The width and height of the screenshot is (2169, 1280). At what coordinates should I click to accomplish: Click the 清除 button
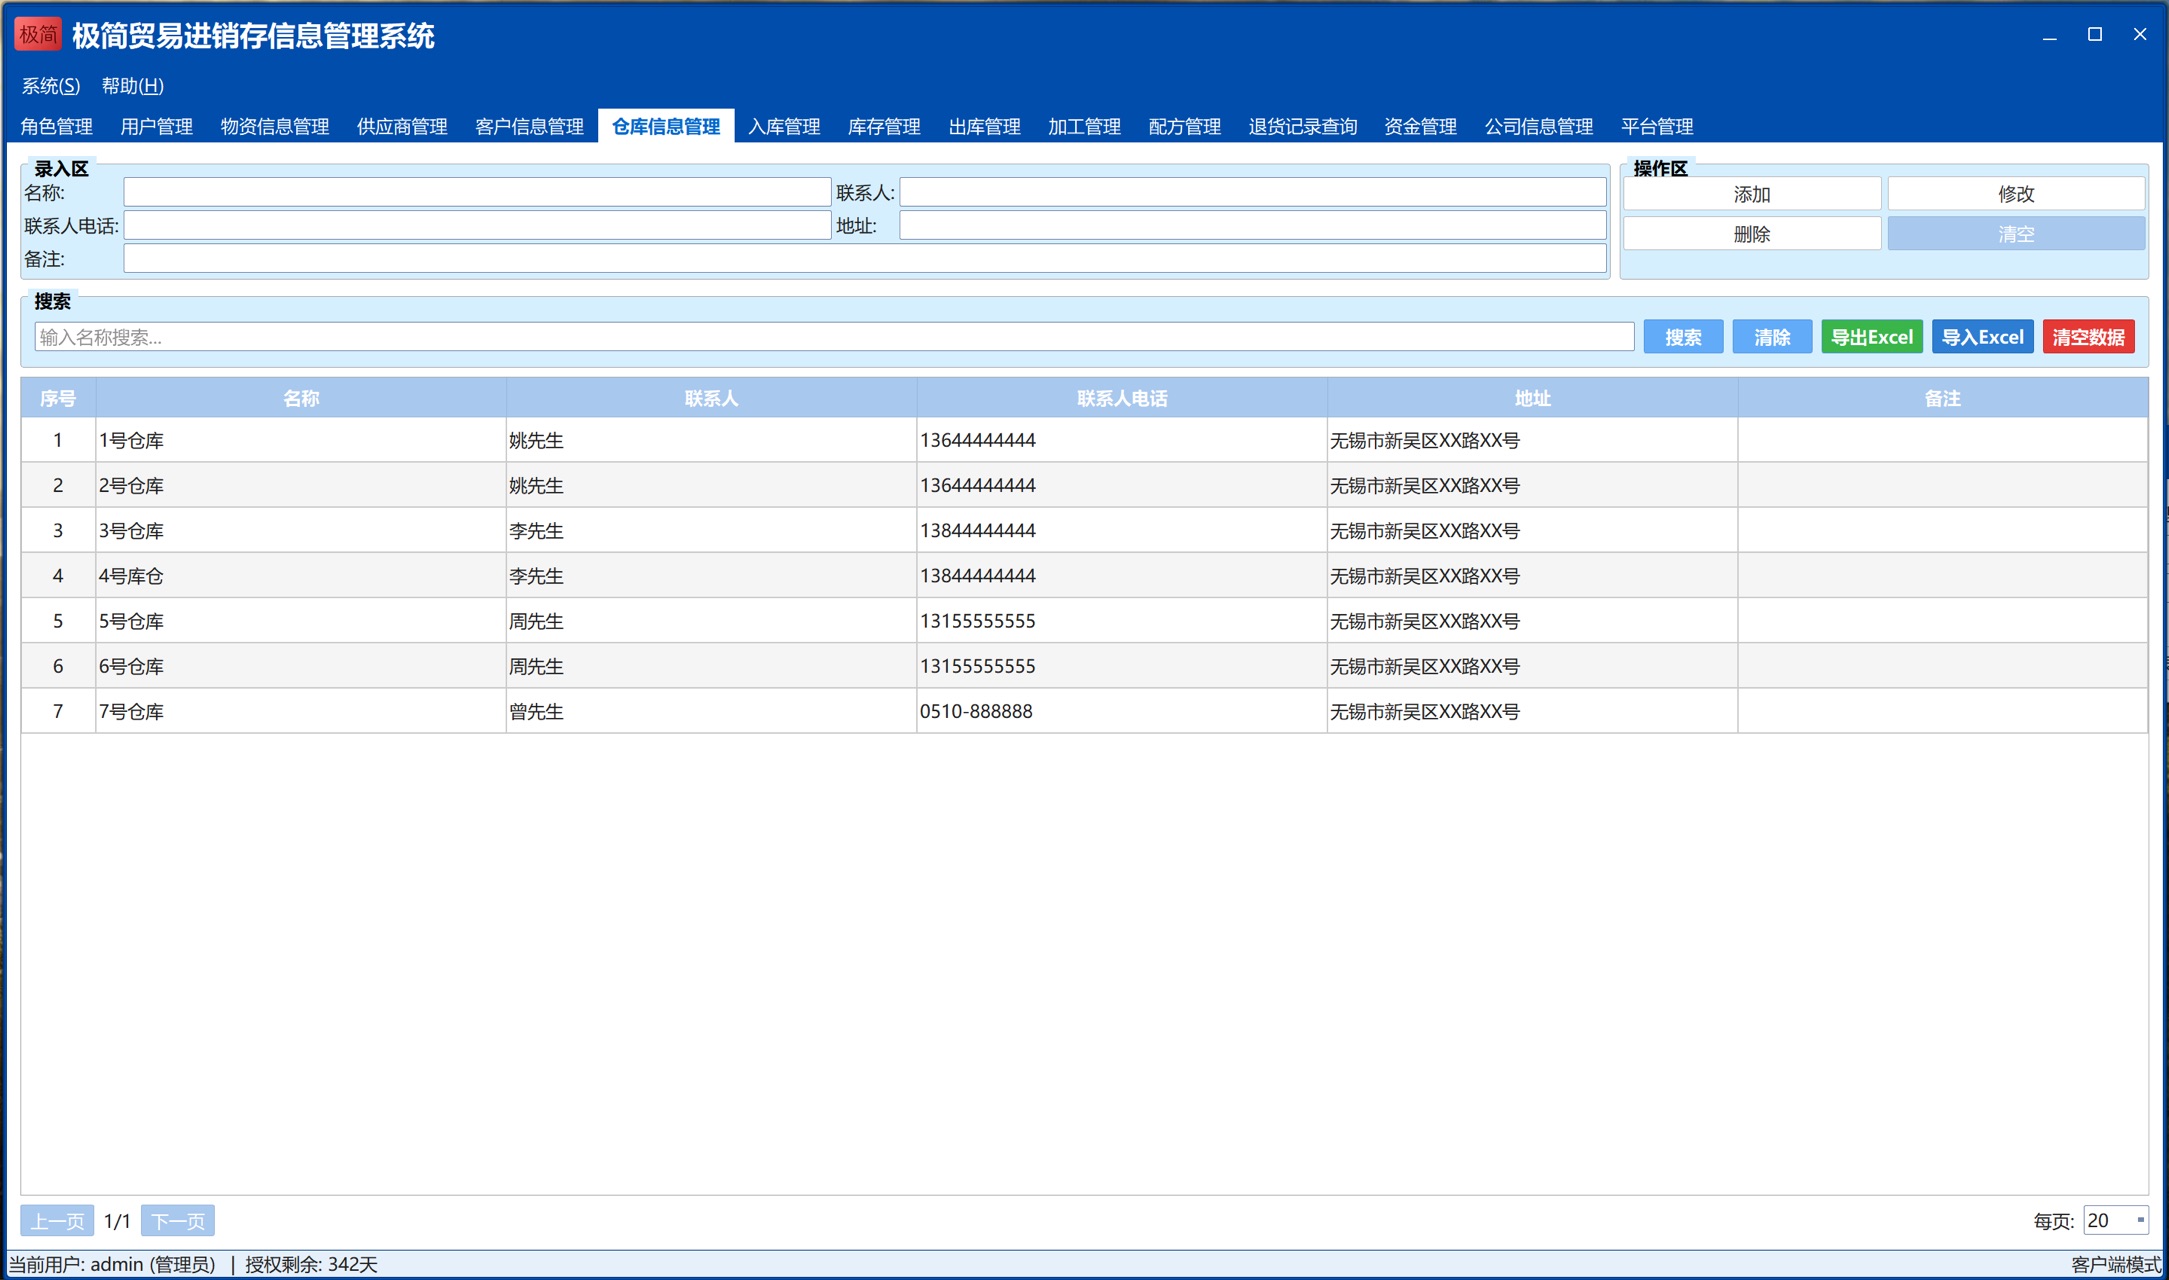pyautogui.click(x=1772, y=337)
